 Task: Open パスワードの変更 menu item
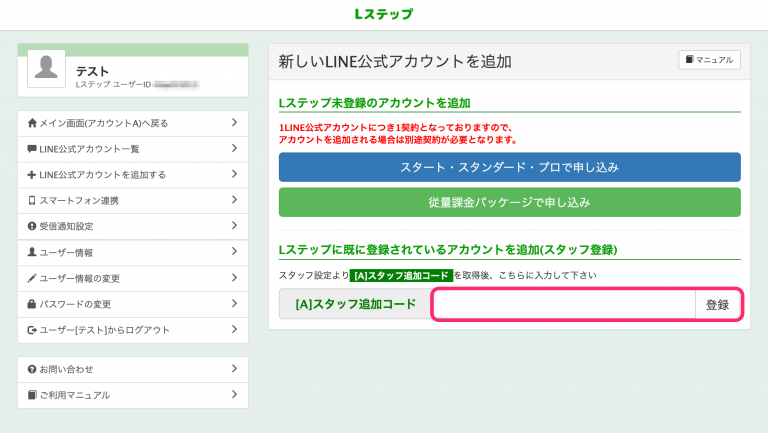click(133, 304)
